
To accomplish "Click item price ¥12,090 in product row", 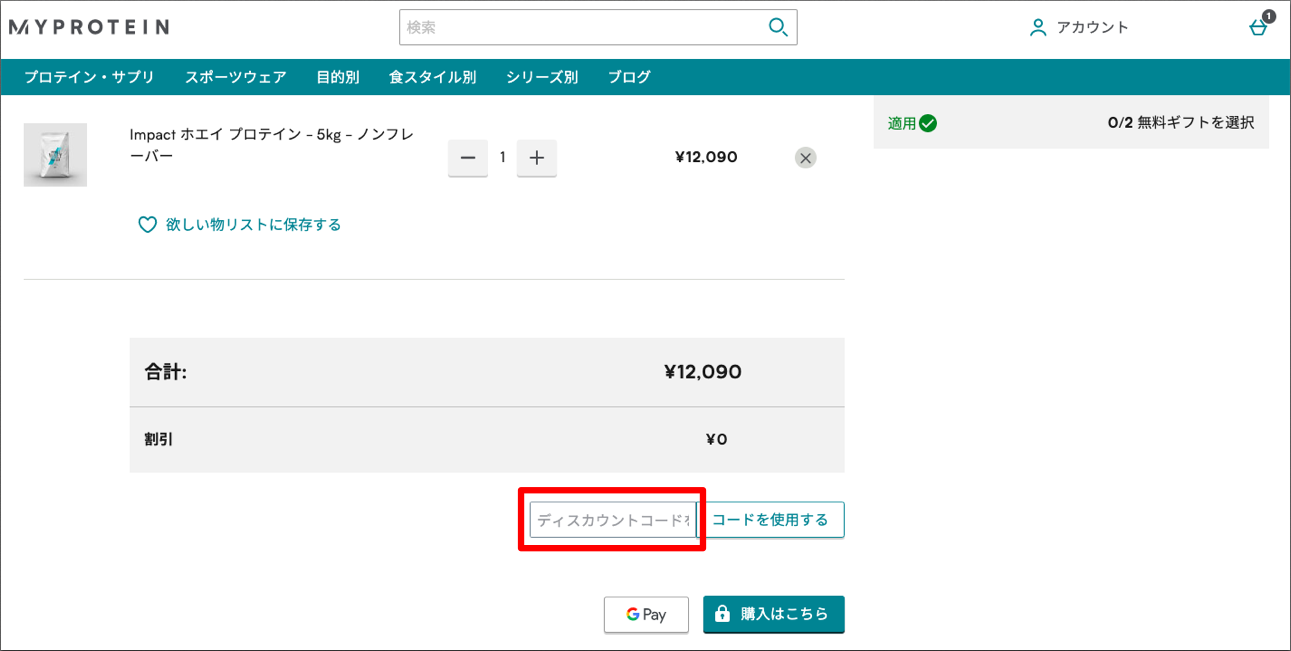I will click(706, 157).
